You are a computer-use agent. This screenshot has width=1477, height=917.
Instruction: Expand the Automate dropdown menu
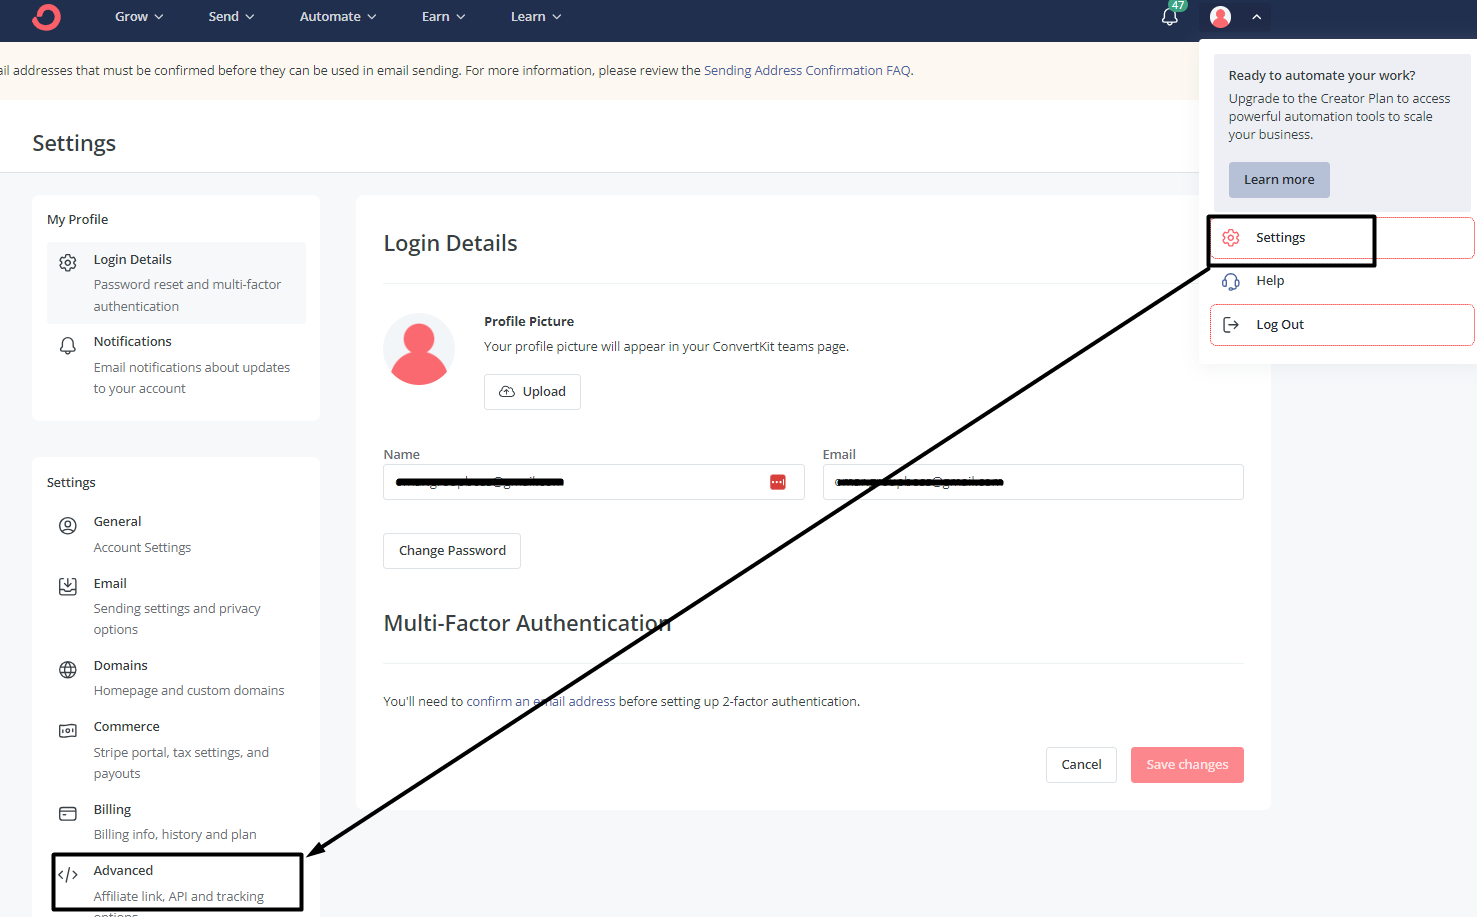coord(338,17)
